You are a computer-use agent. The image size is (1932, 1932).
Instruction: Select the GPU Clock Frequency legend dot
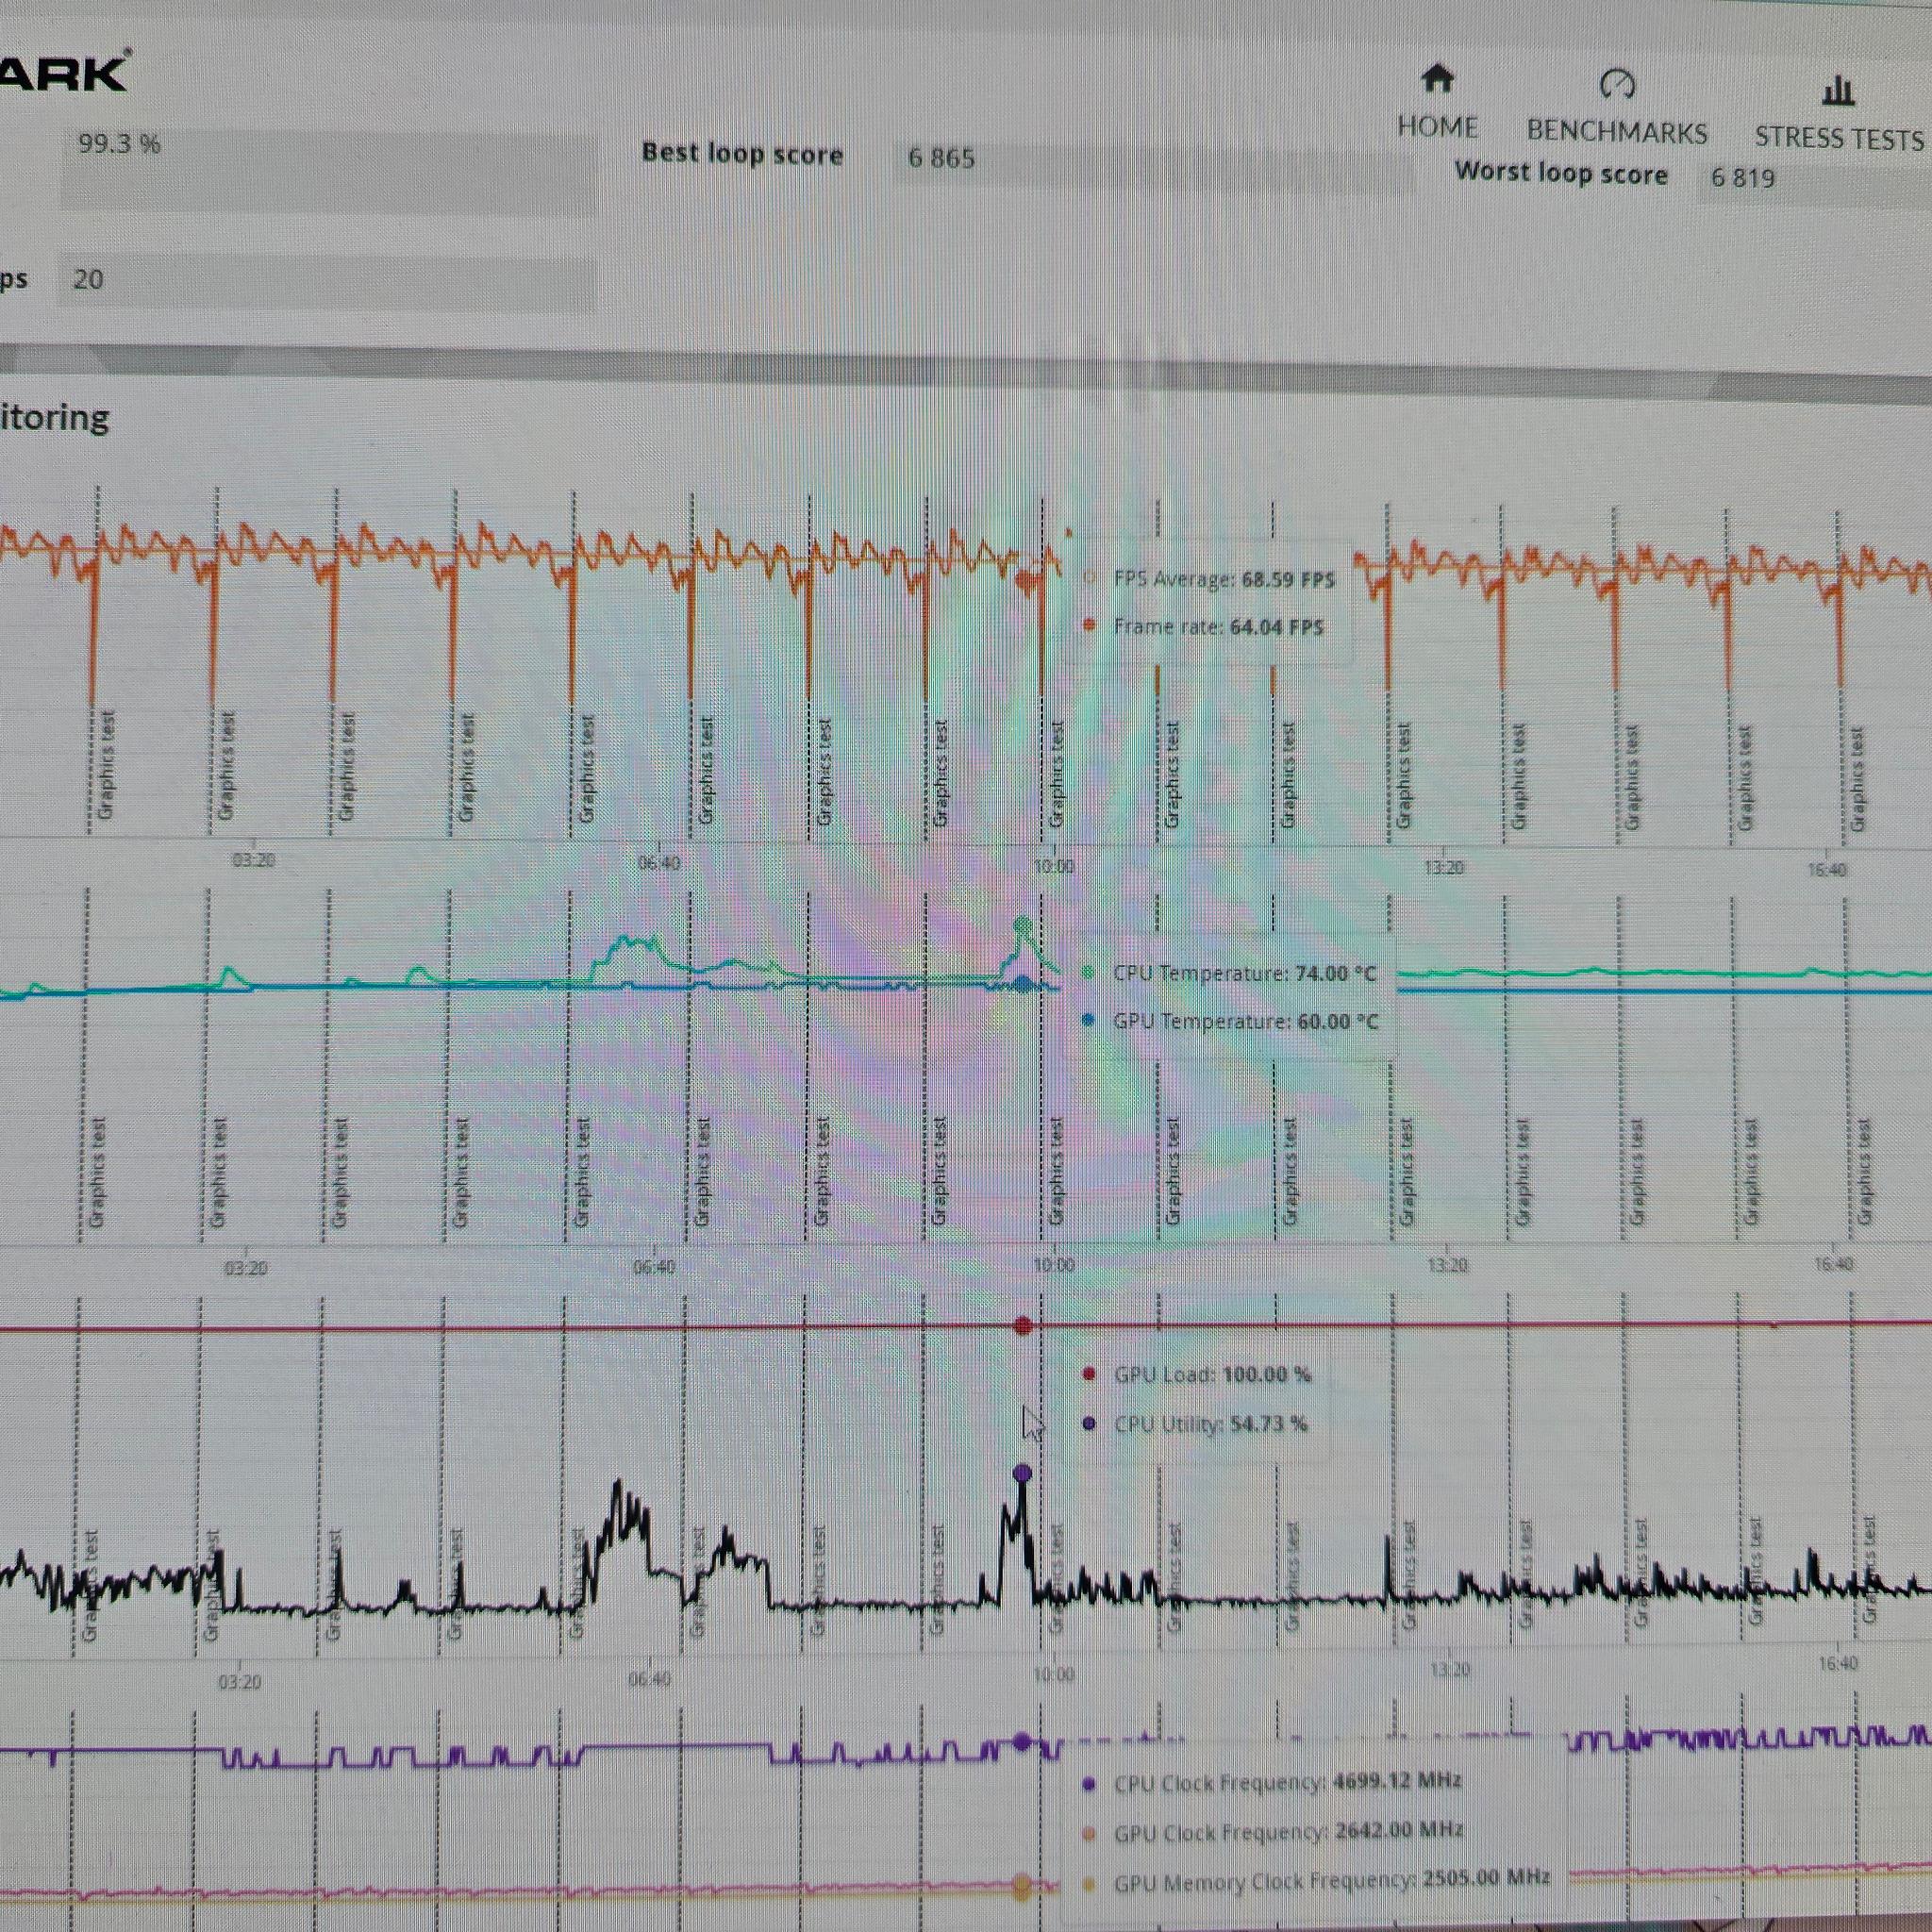pyautogui.click(x=1089, y=1833)
